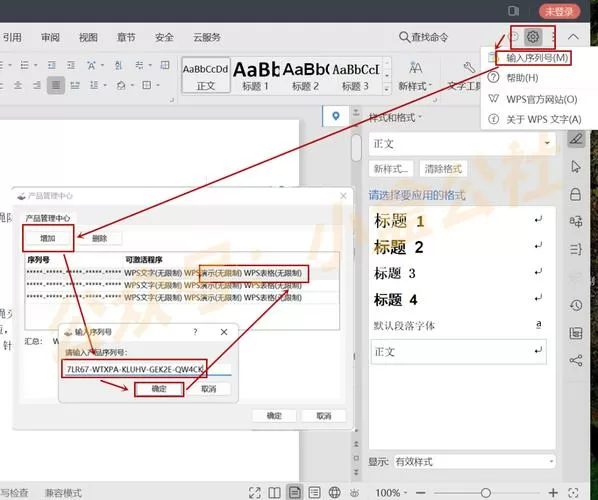Screen dimensions: 598x500
Task: Select justify alignment icon
Action: coord(56,85)
